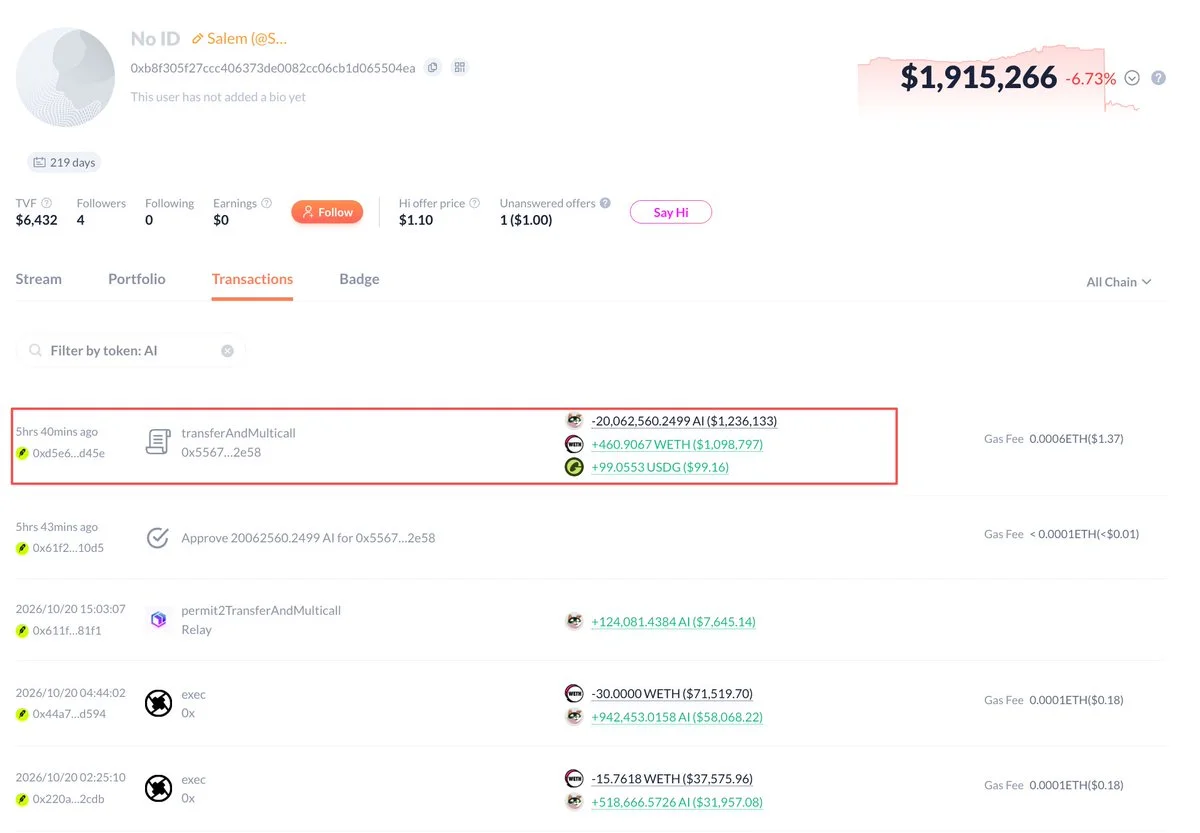Click chain icon beside 0xd5e6...d45e

pyautogui.click(x=22, y=453)
